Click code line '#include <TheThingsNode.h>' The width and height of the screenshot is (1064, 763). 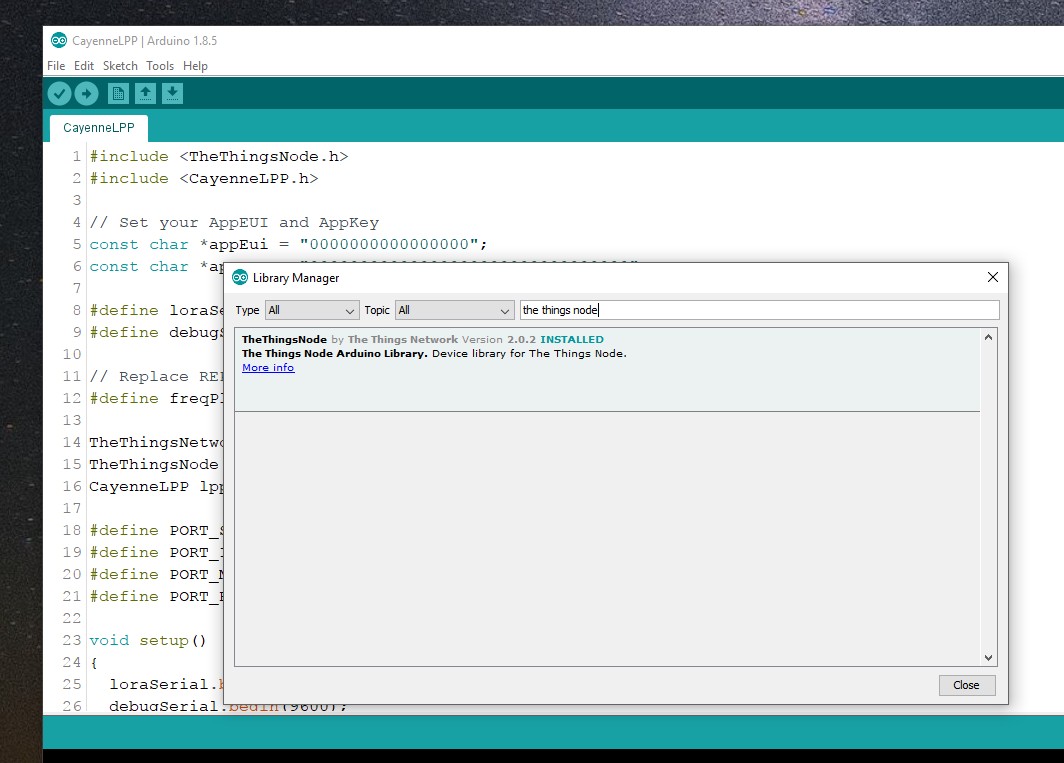219,157
